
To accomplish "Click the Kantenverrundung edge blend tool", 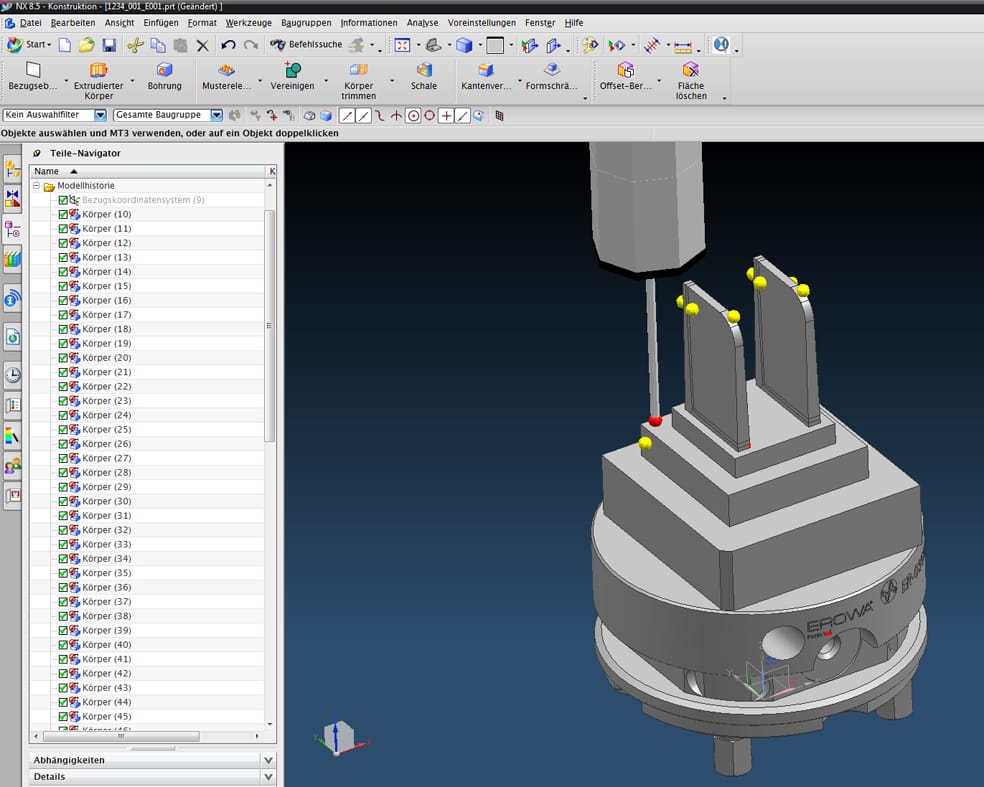I will (486, 76).
